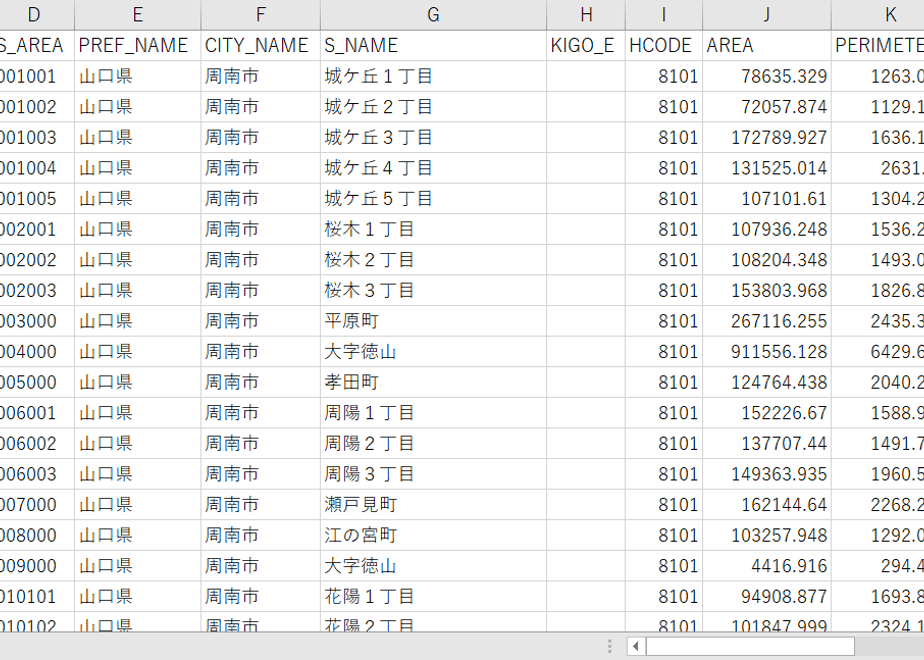Select AREA value 4416.916

coord(767,566)
